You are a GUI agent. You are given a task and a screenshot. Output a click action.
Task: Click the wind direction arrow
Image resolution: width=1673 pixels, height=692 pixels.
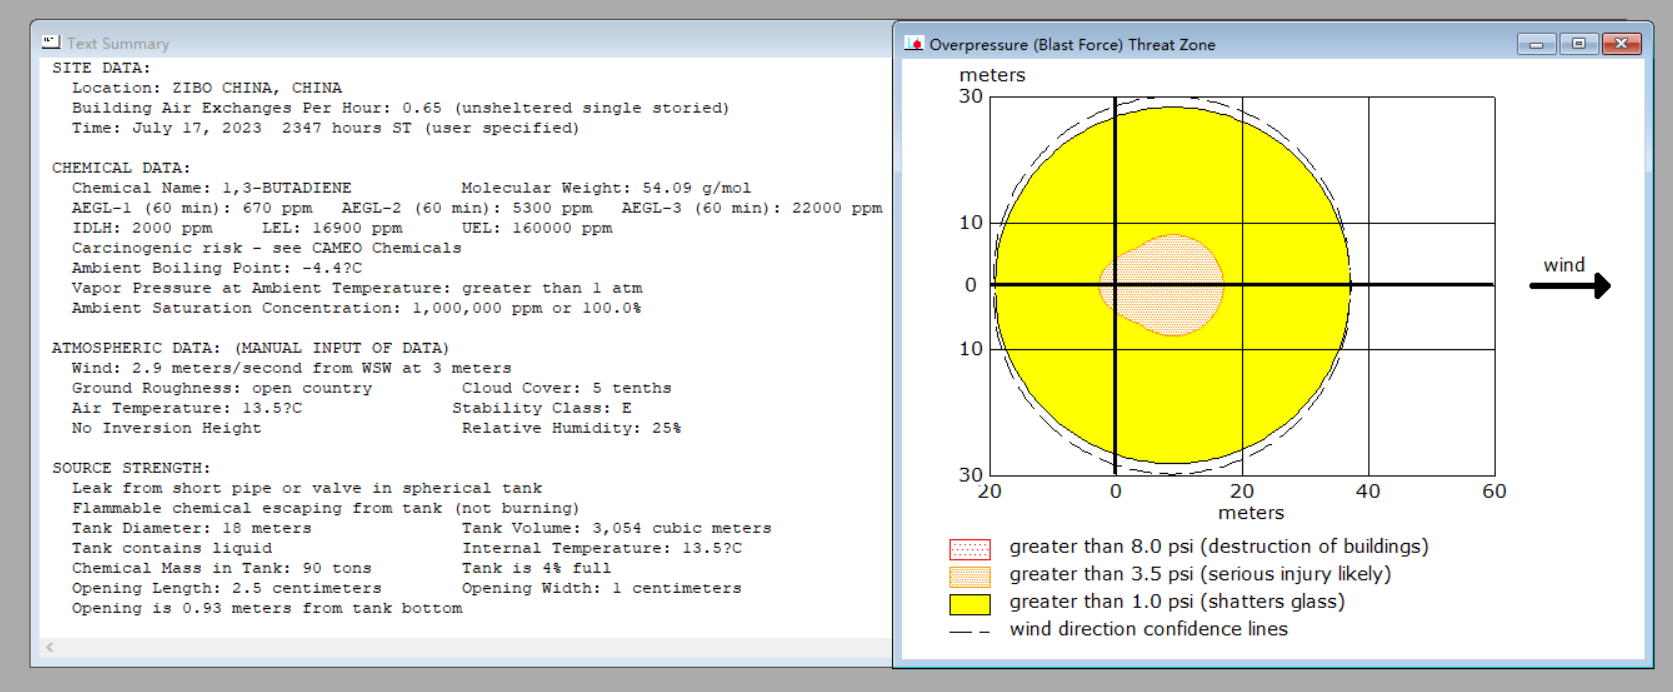click(x=1570, y=286)
